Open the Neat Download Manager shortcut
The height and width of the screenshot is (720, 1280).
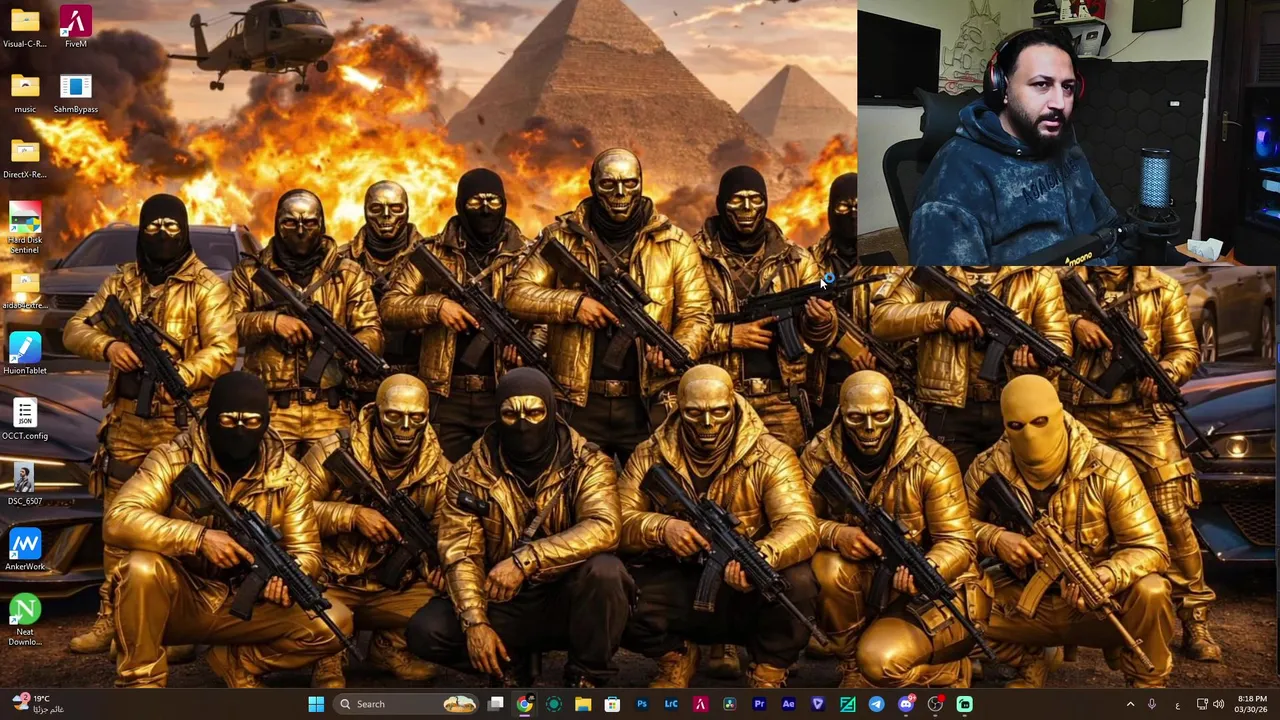[x=25, y=621]
